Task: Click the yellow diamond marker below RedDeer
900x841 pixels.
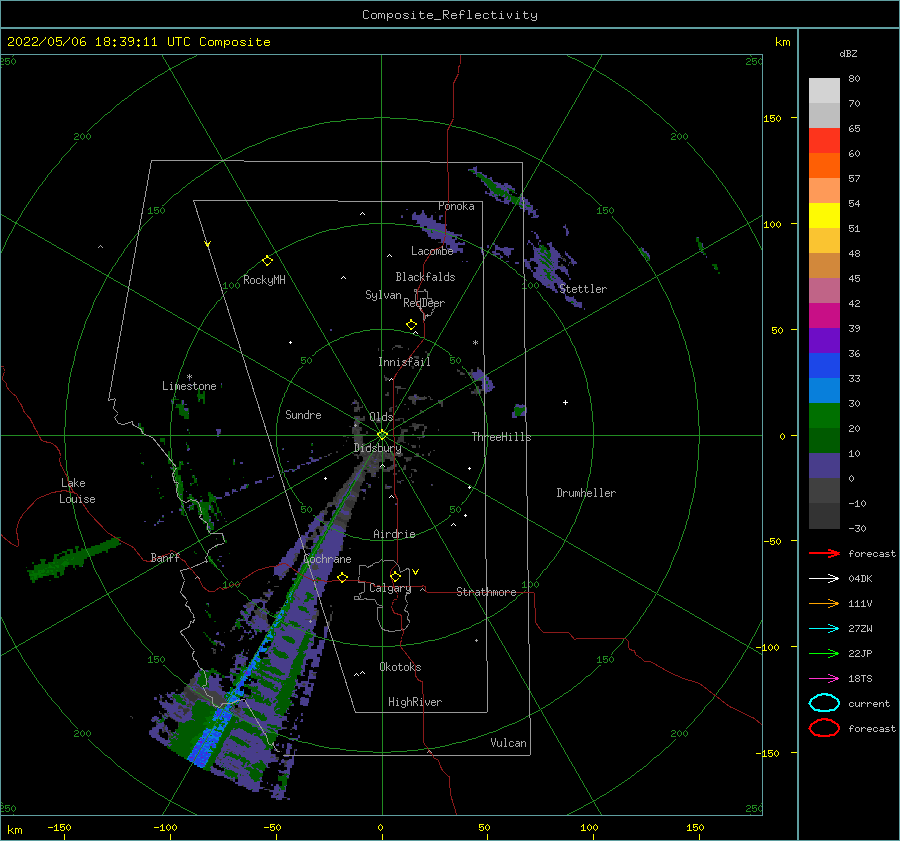Action: pos(411,325)
